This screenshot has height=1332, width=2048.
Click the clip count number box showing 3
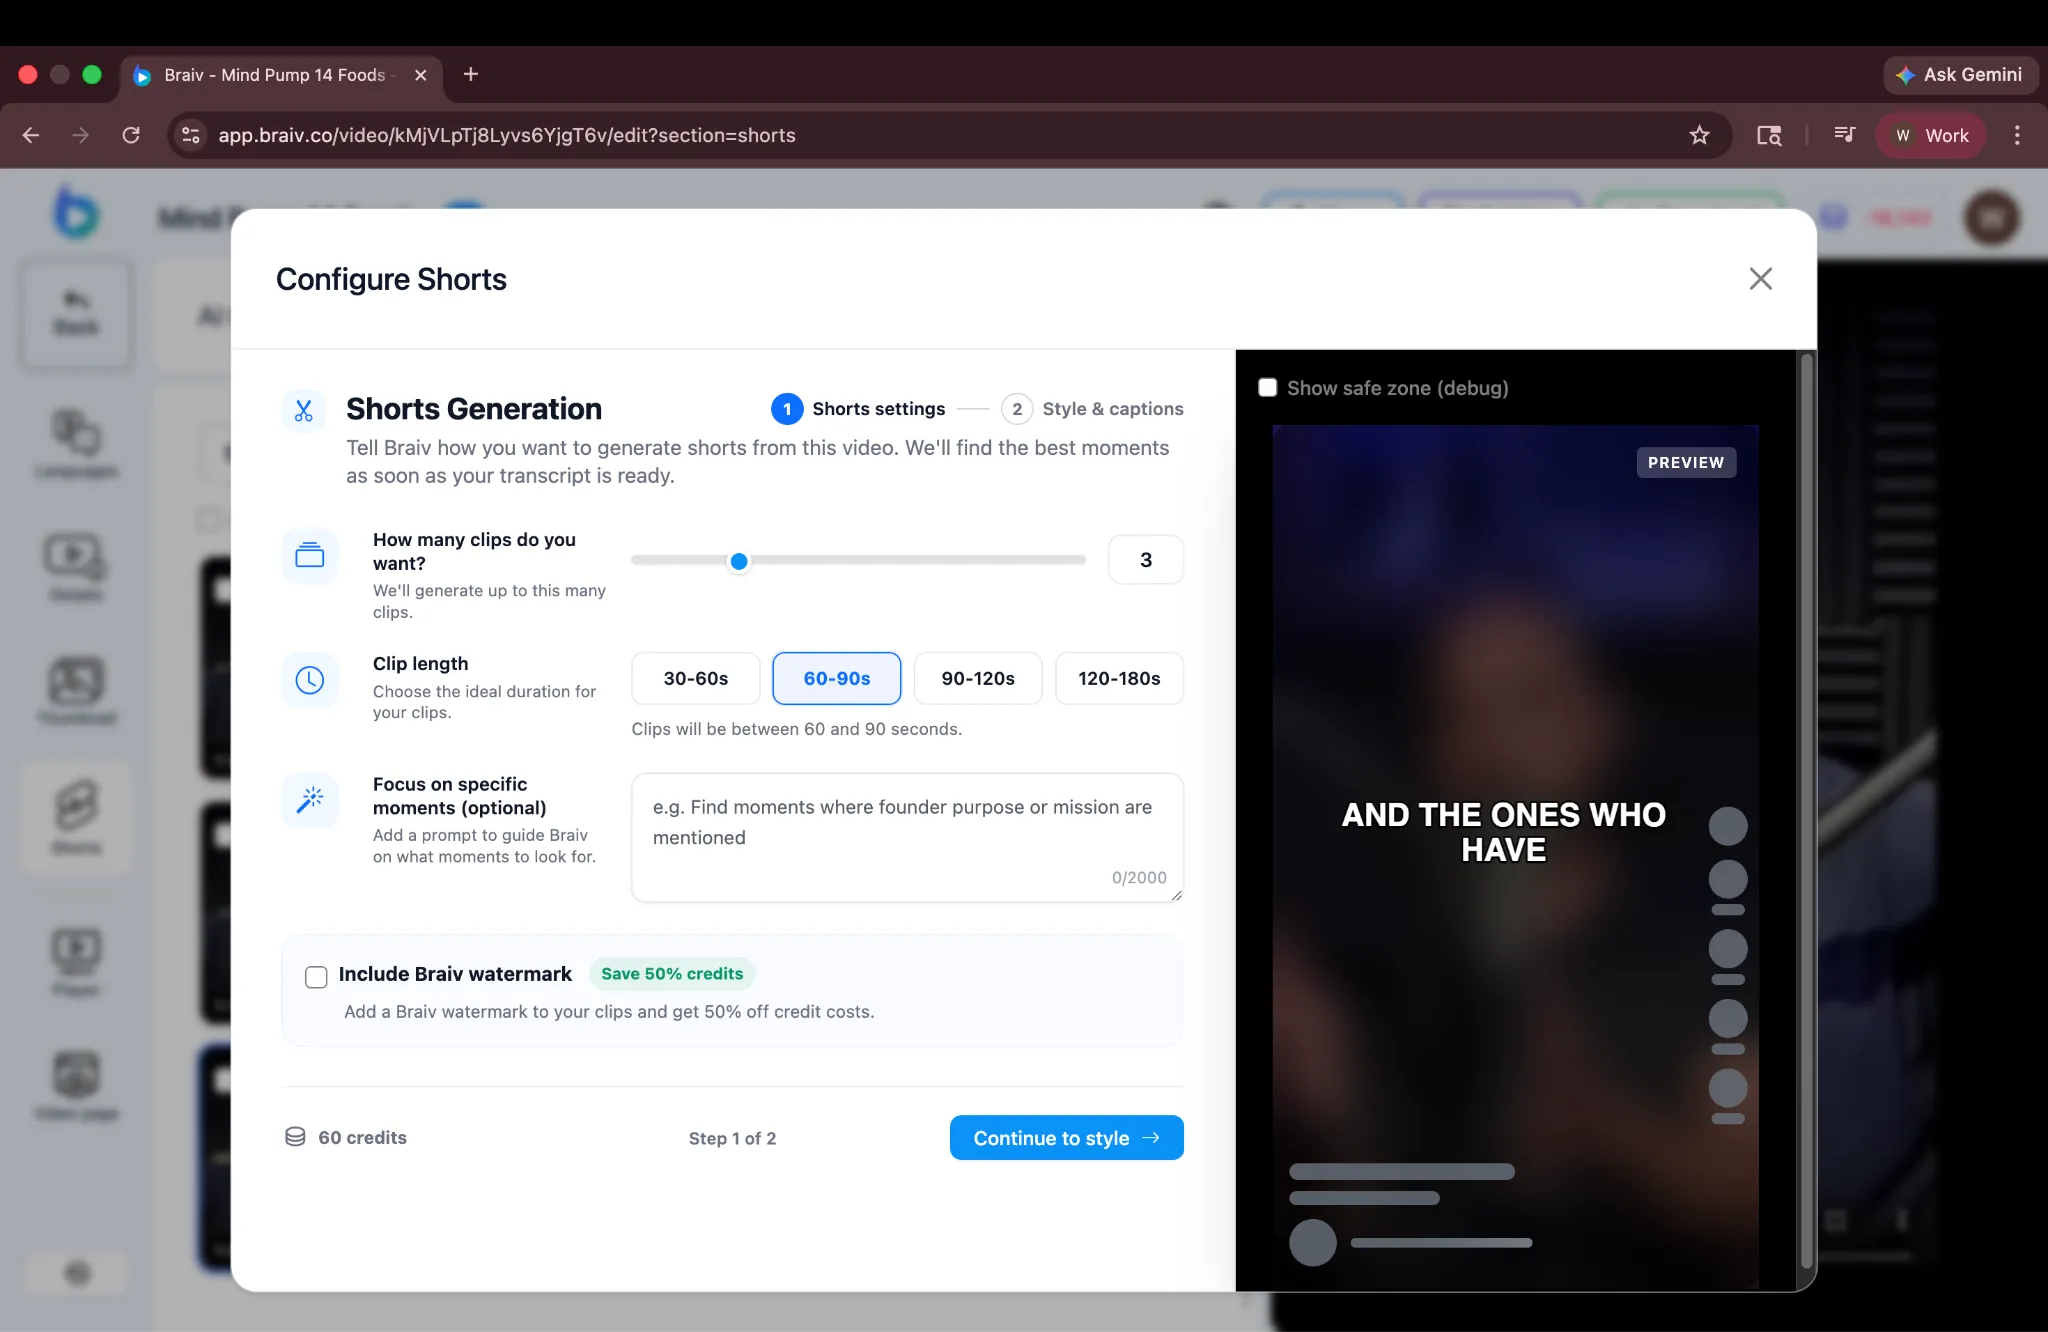(1146, 560)
